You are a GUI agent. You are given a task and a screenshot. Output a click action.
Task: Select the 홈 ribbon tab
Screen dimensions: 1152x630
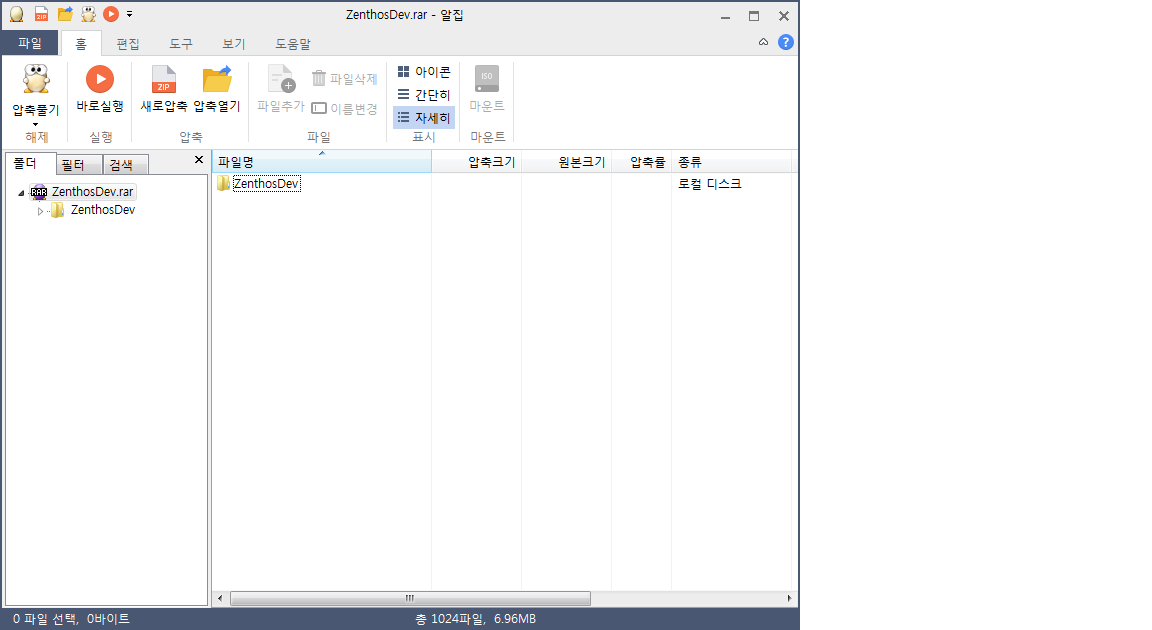[81, 44]
